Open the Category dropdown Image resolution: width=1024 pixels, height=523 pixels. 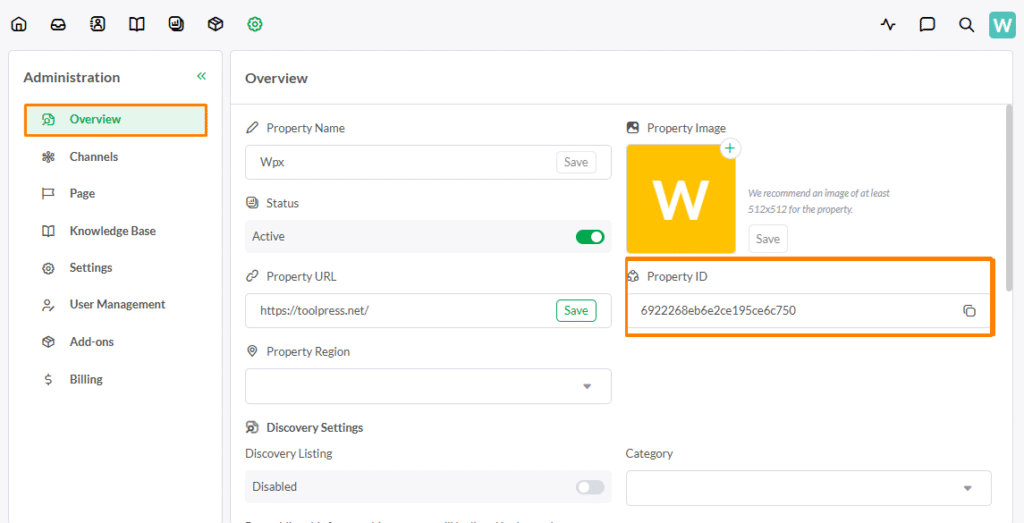[x=808, y=488]
